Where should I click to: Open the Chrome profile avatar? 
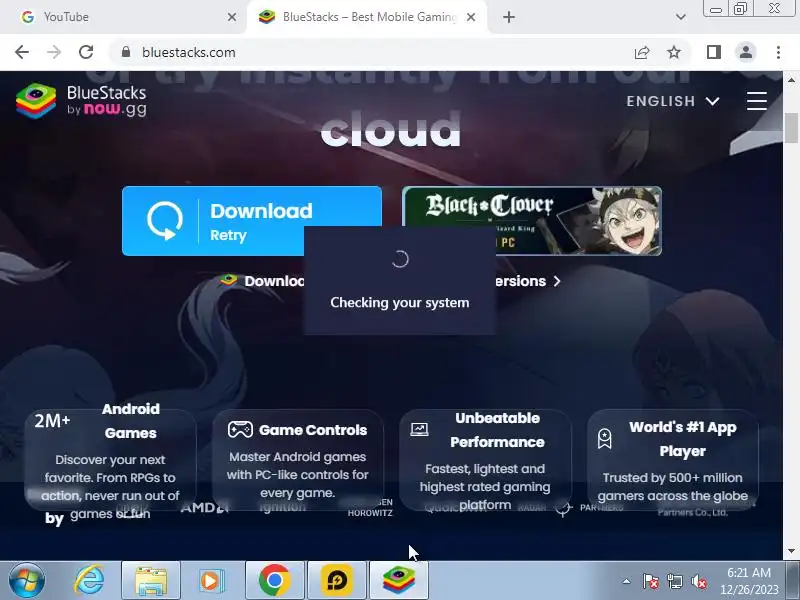click(746, 52)
